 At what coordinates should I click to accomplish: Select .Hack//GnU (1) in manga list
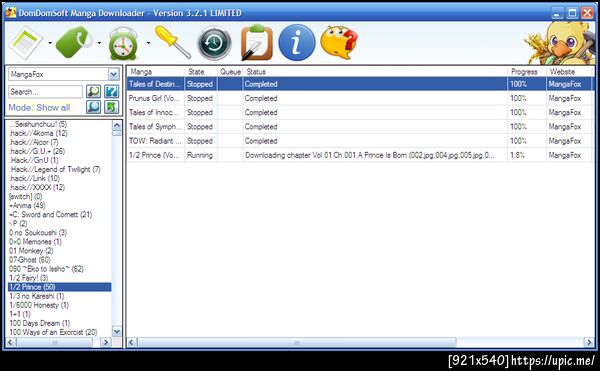click(34, 160)
